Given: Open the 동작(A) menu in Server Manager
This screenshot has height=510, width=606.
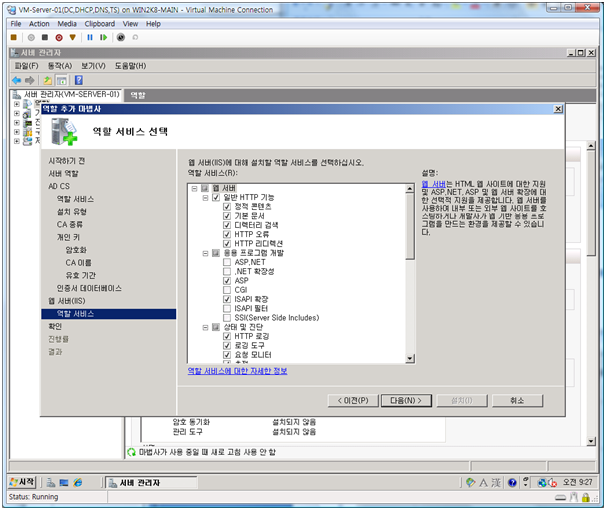Looking at the screenshot, I should [x=60, y=66].
